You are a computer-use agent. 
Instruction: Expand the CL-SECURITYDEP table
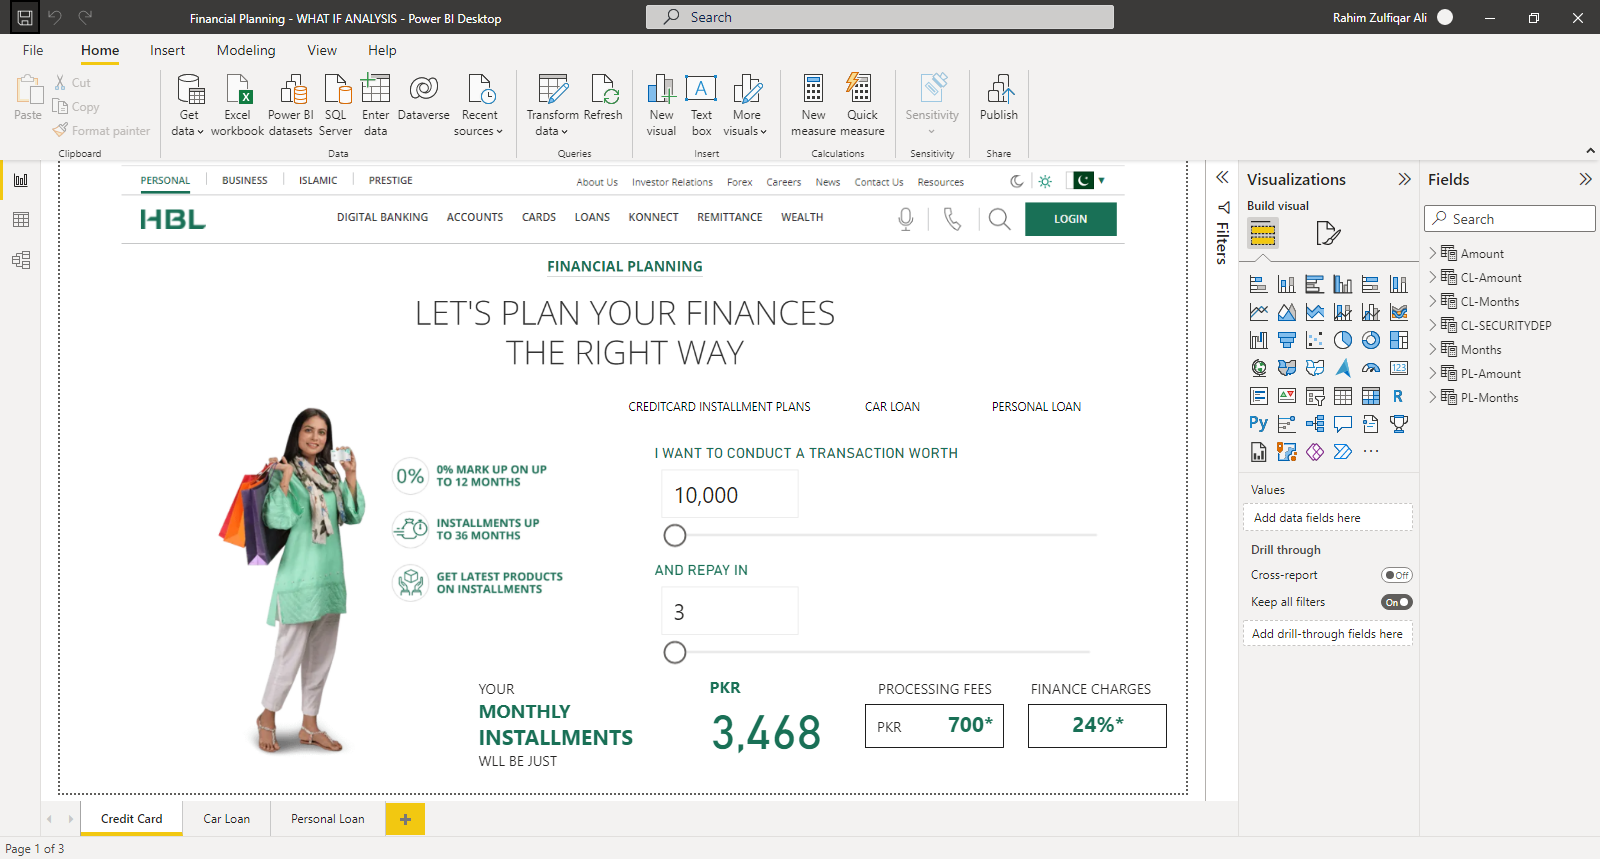coord(1433,325)
